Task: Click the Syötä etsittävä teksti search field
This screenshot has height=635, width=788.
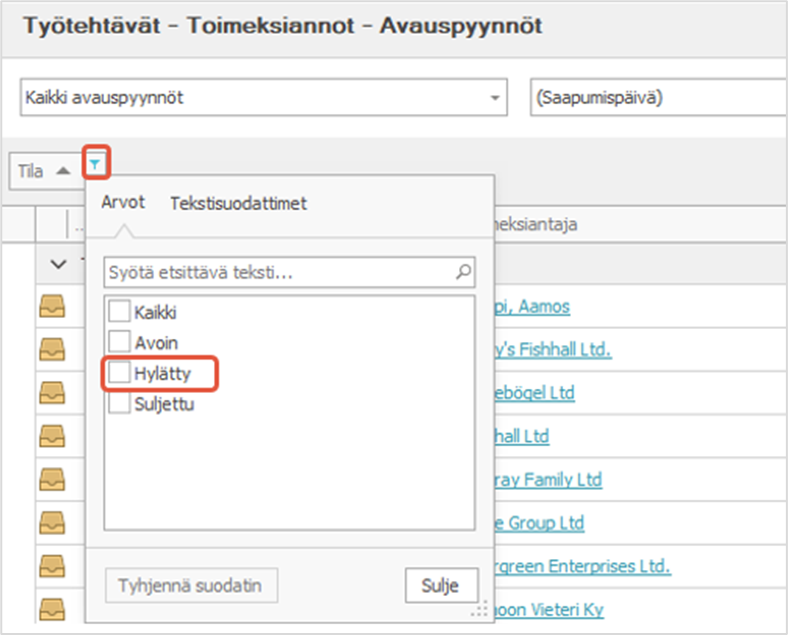Action: point(278,271)
